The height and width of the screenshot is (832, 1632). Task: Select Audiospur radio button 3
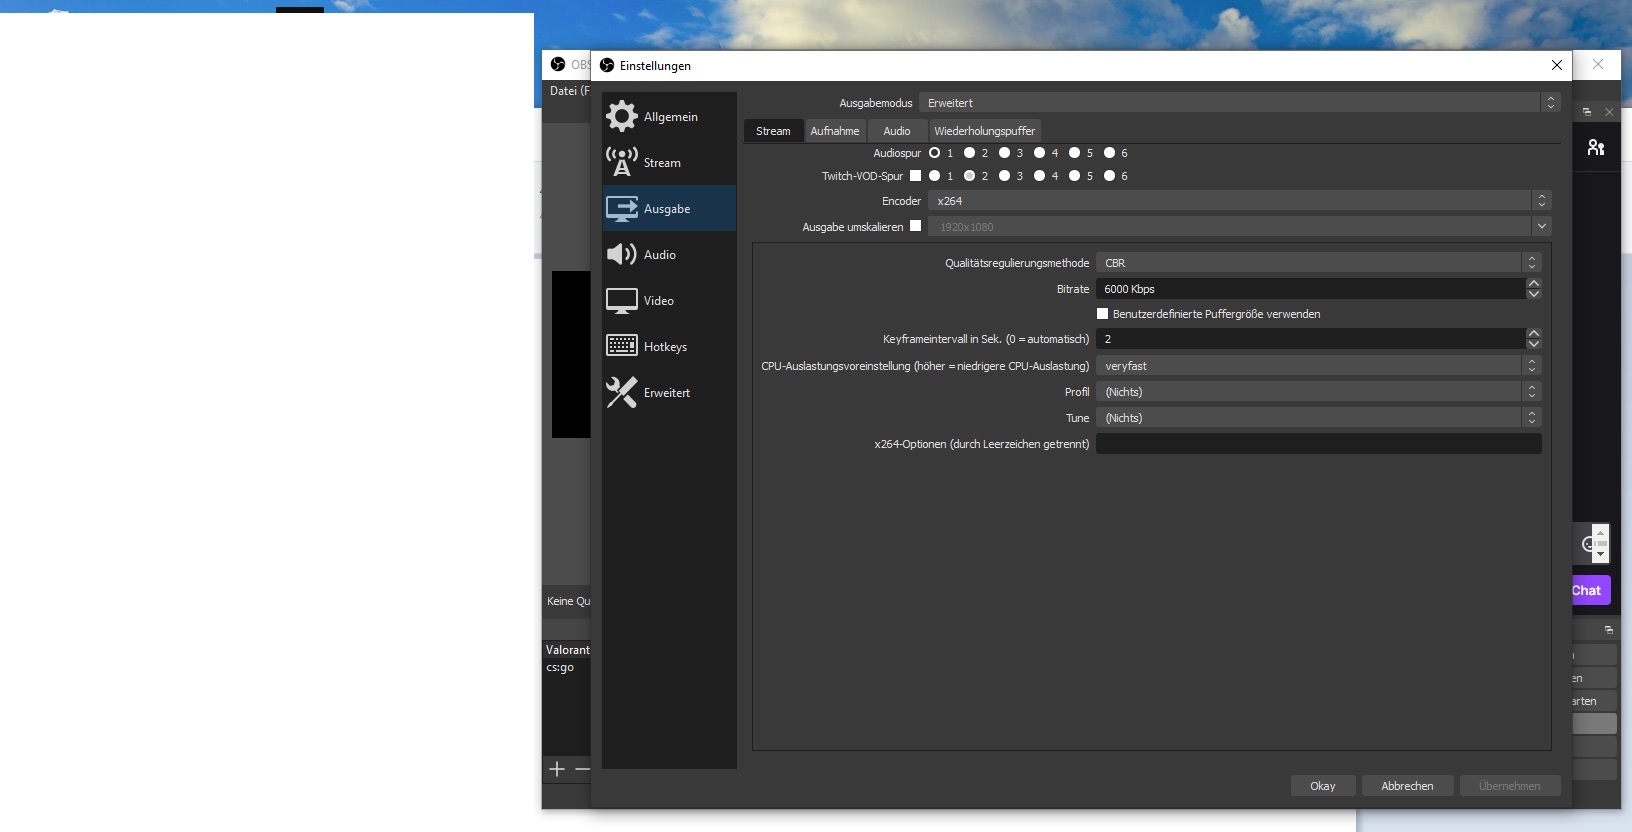tap(1004, 153)
